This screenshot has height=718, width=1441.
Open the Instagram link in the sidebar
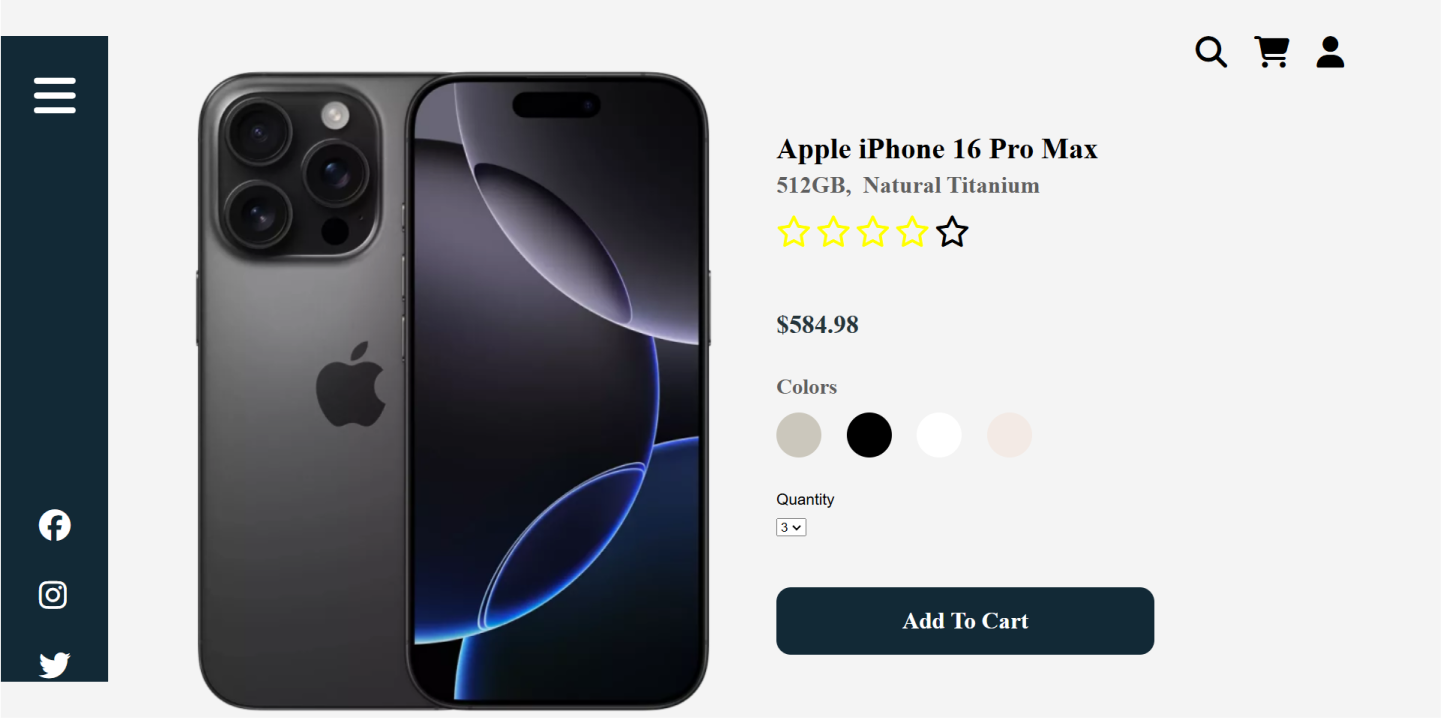(53, 595)
